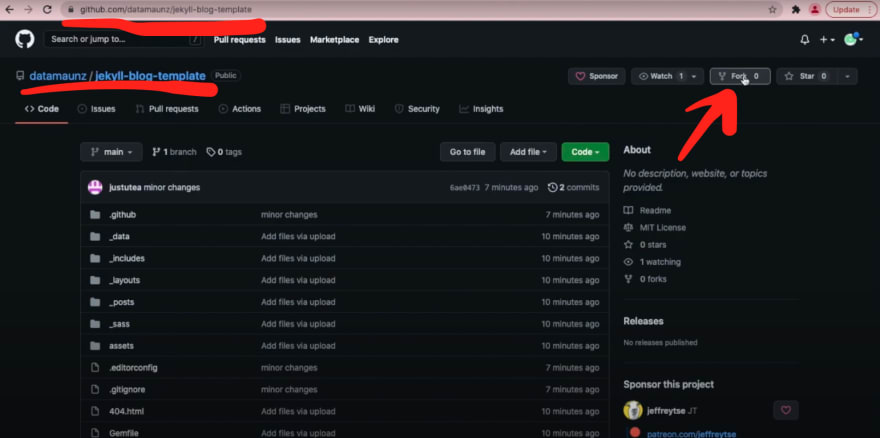Image resolution: width=880 pixels, height=438 pixels.
Task: Open the browser extensions puzzle icon
Action: coord(795,10)
